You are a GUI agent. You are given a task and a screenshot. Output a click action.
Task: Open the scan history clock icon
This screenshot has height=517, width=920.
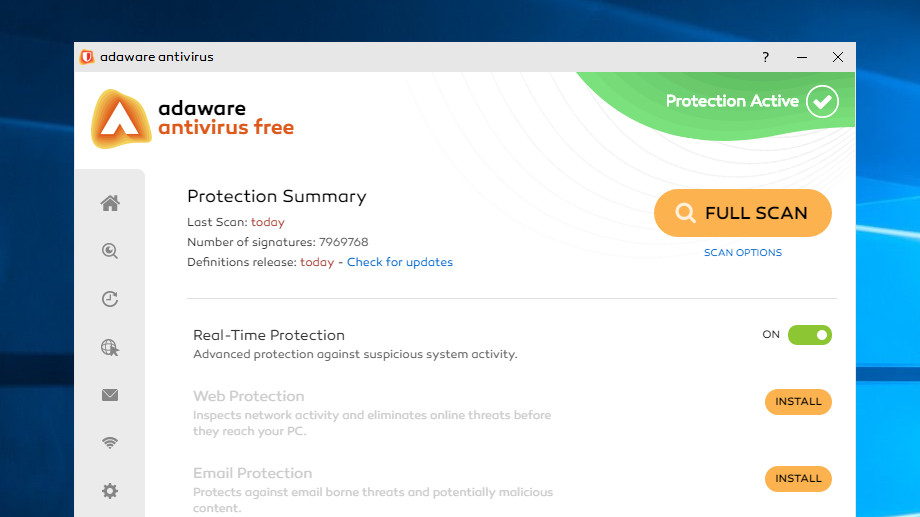(x=110, y=299)
